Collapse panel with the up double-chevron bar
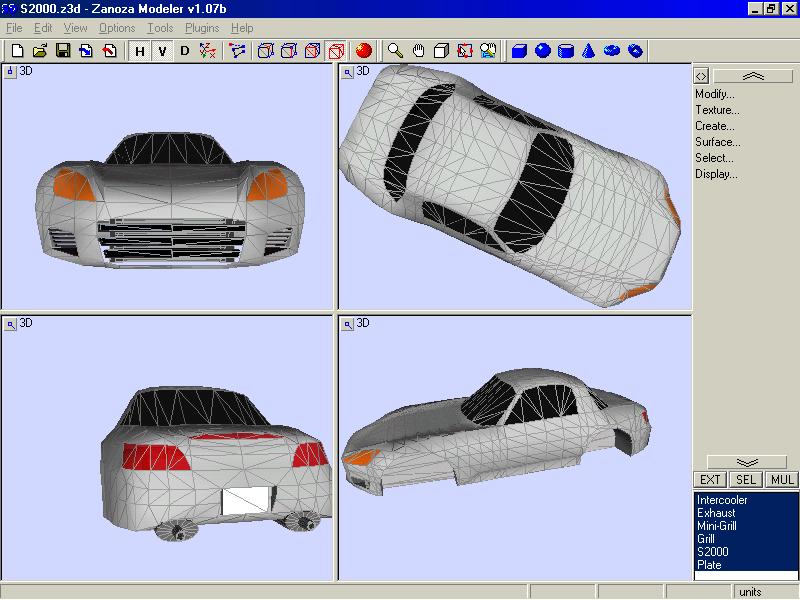800x600 pixels. (753, 76)
